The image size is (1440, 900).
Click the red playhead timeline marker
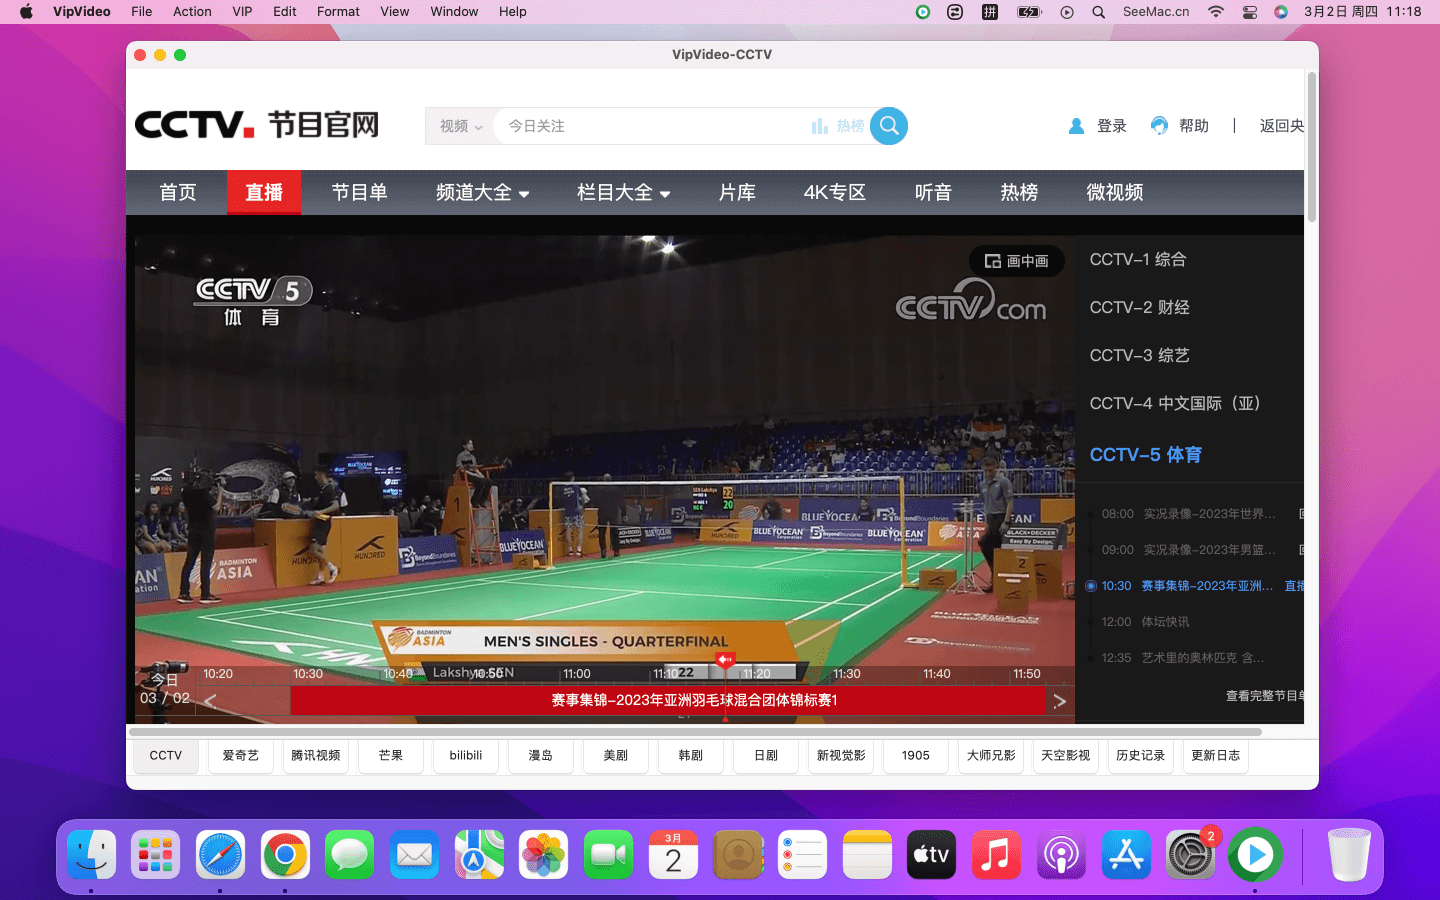[x=725, y=660]
